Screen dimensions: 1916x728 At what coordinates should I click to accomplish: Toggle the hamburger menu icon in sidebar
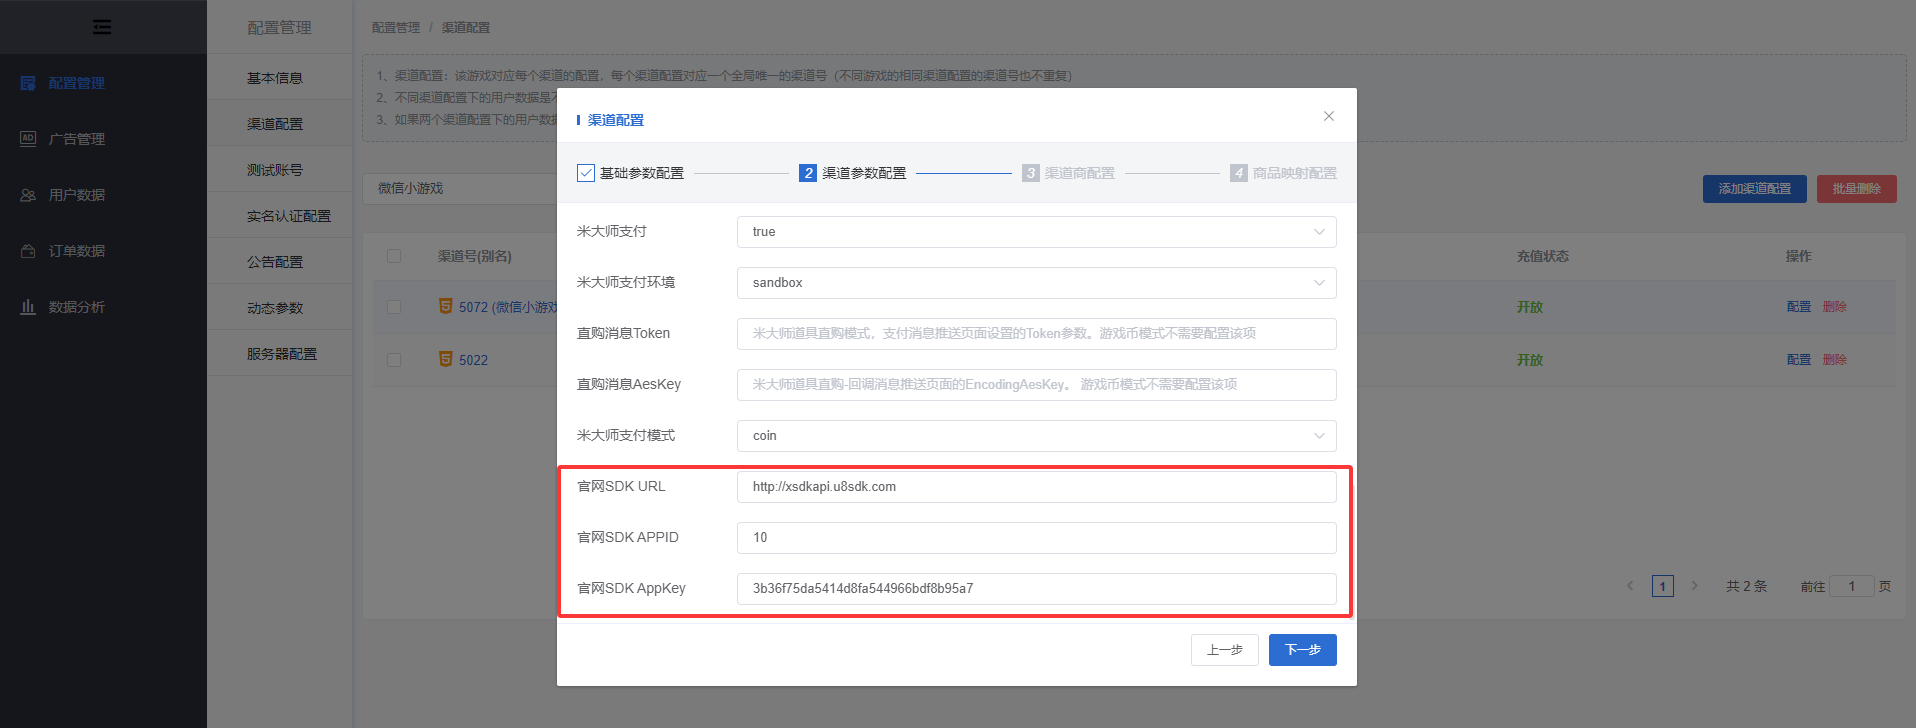coord(102,27)
